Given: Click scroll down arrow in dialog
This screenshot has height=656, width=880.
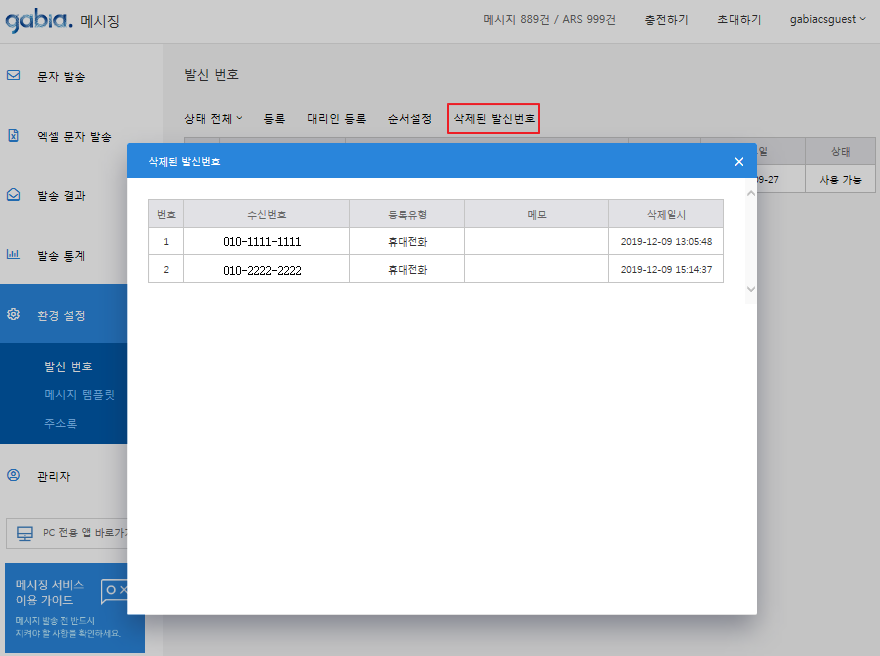Looking at the screenshot, I should coord(751,289).
